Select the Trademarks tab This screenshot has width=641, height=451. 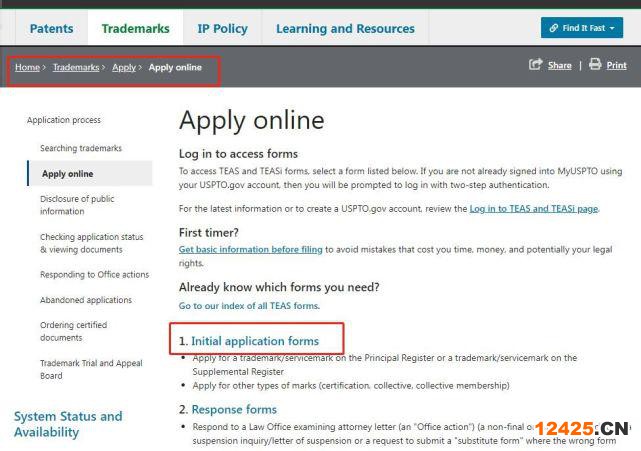(136, 29)
